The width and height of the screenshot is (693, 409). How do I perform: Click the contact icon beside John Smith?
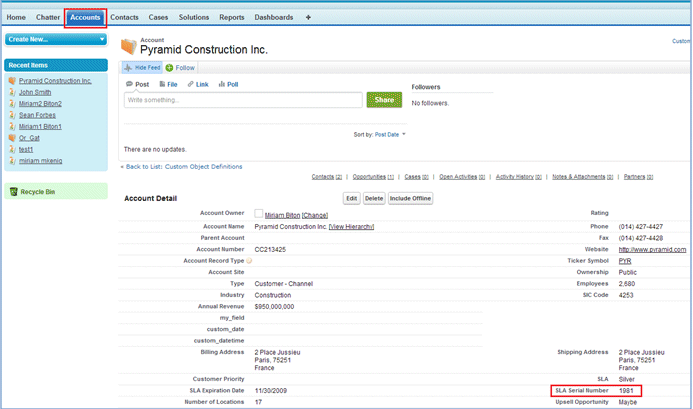[12, 92]
